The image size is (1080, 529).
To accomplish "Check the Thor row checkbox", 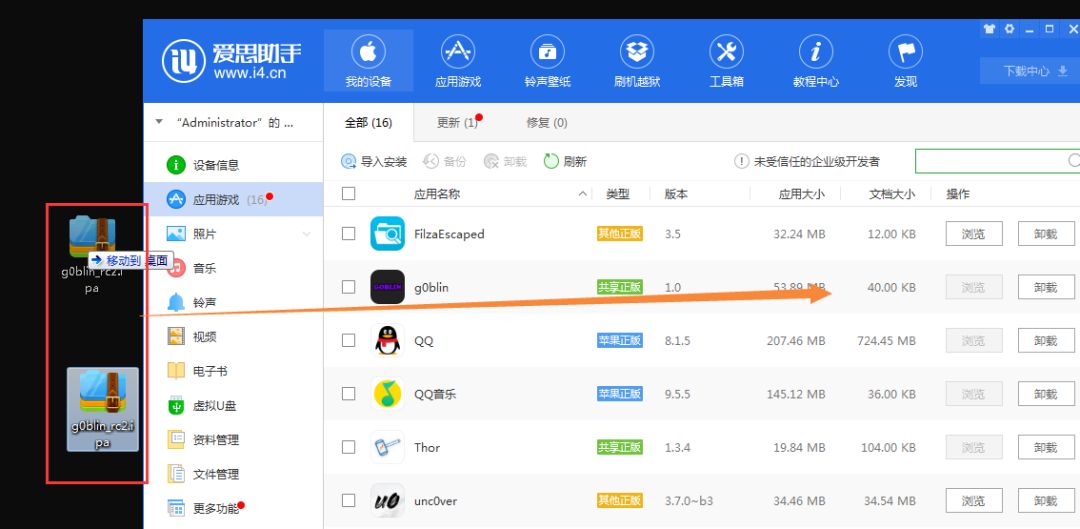I will pos(349,447).
